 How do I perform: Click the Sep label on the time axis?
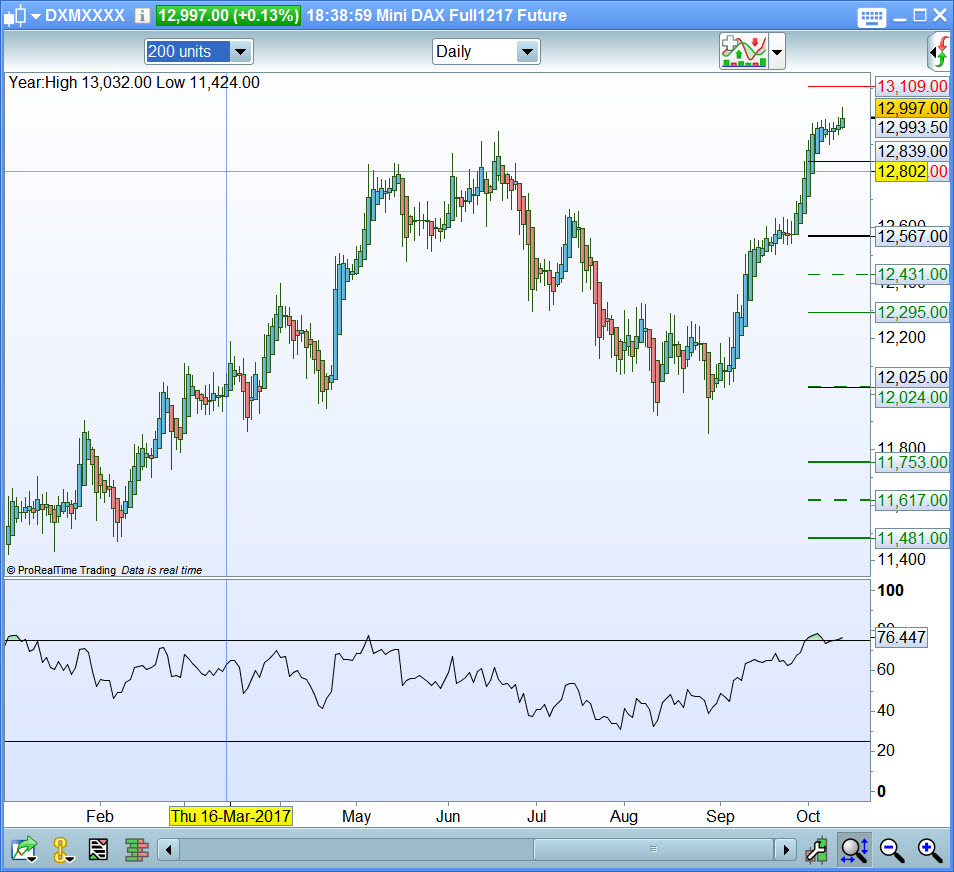pyautogui.click(x=720, y=816)
